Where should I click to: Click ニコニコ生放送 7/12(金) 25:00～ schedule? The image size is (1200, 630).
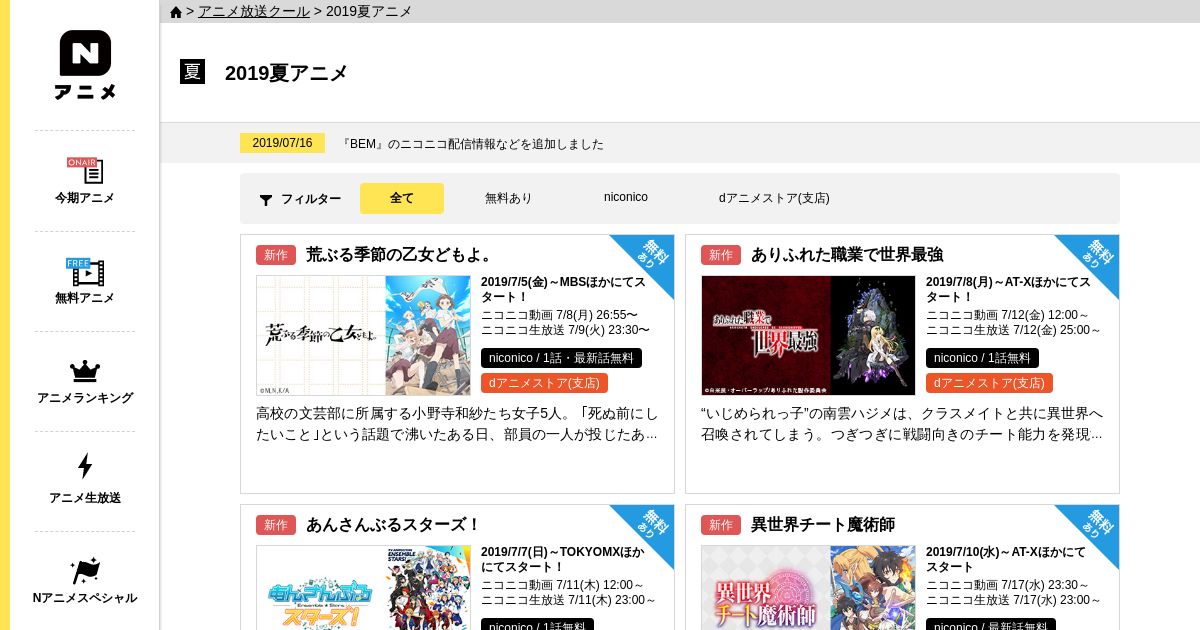click(x=1013, y=330)
